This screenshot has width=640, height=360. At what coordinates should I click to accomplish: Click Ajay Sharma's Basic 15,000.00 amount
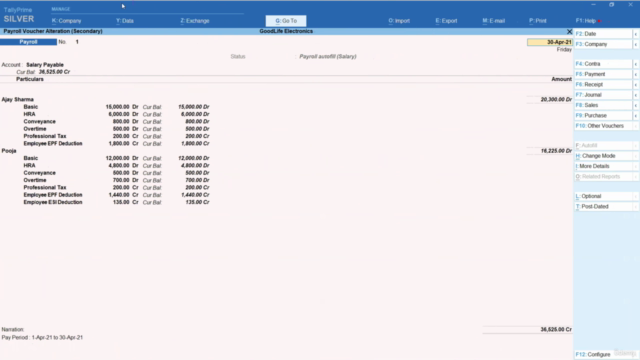pos(117,107)
